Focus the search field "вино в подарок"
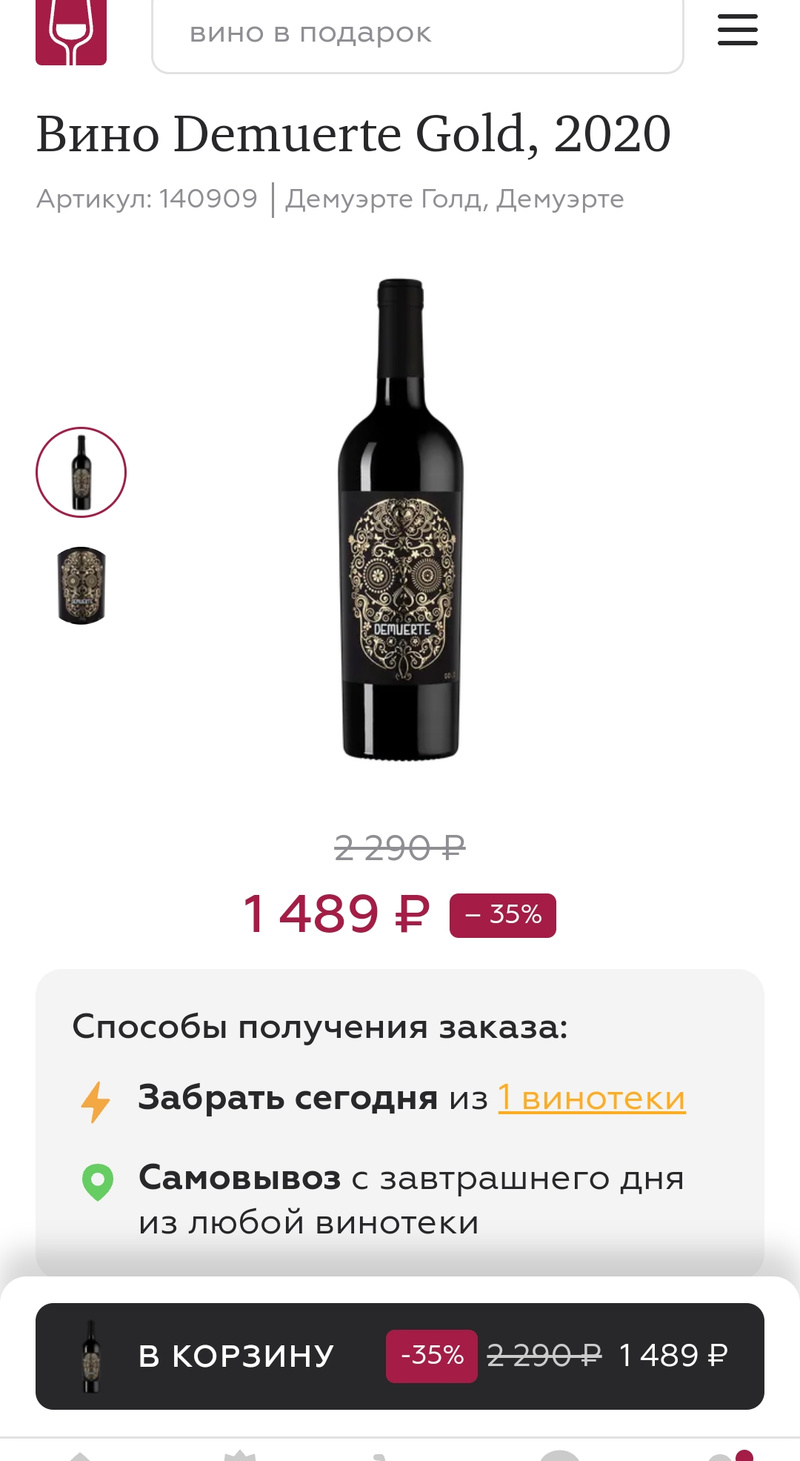This screenshot has width=800, height=1461. (417, 33)
